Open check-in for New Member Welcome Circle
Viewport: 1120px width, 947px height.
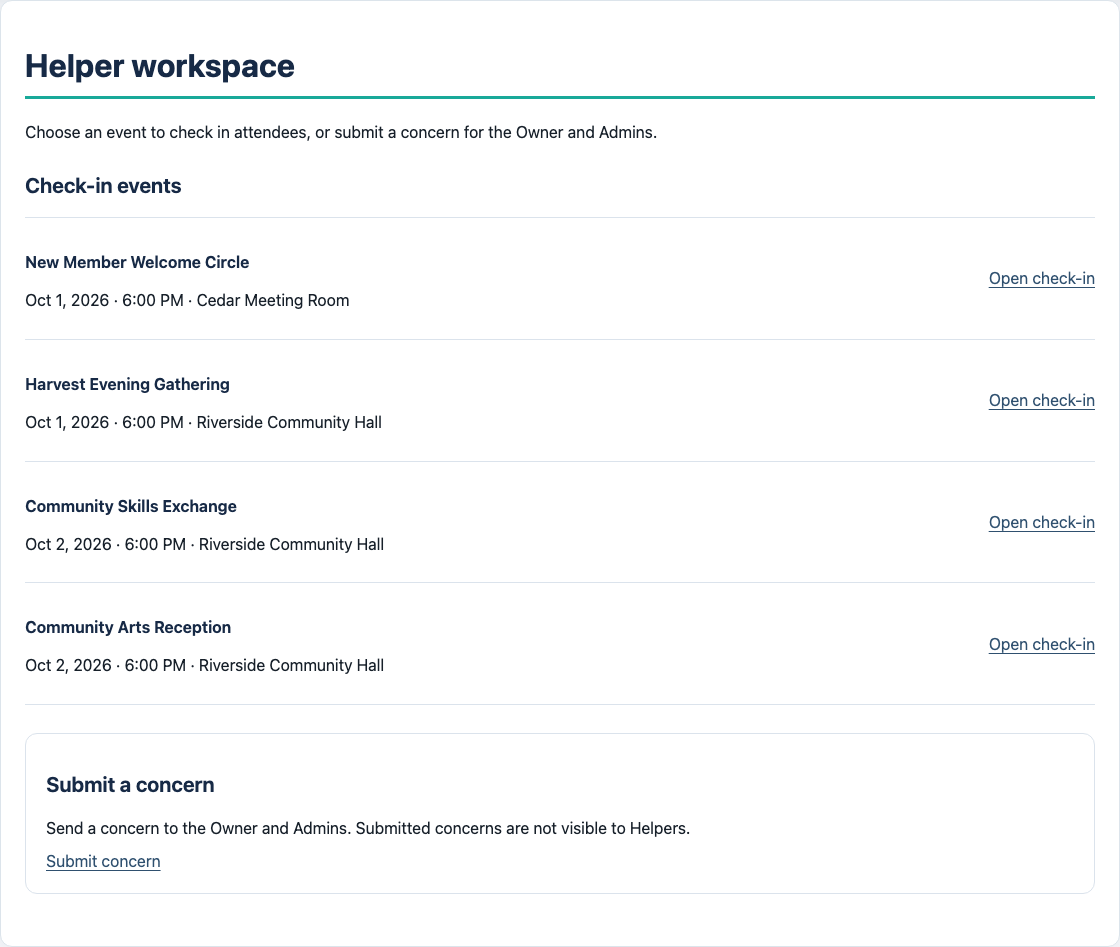point(1041,279)
